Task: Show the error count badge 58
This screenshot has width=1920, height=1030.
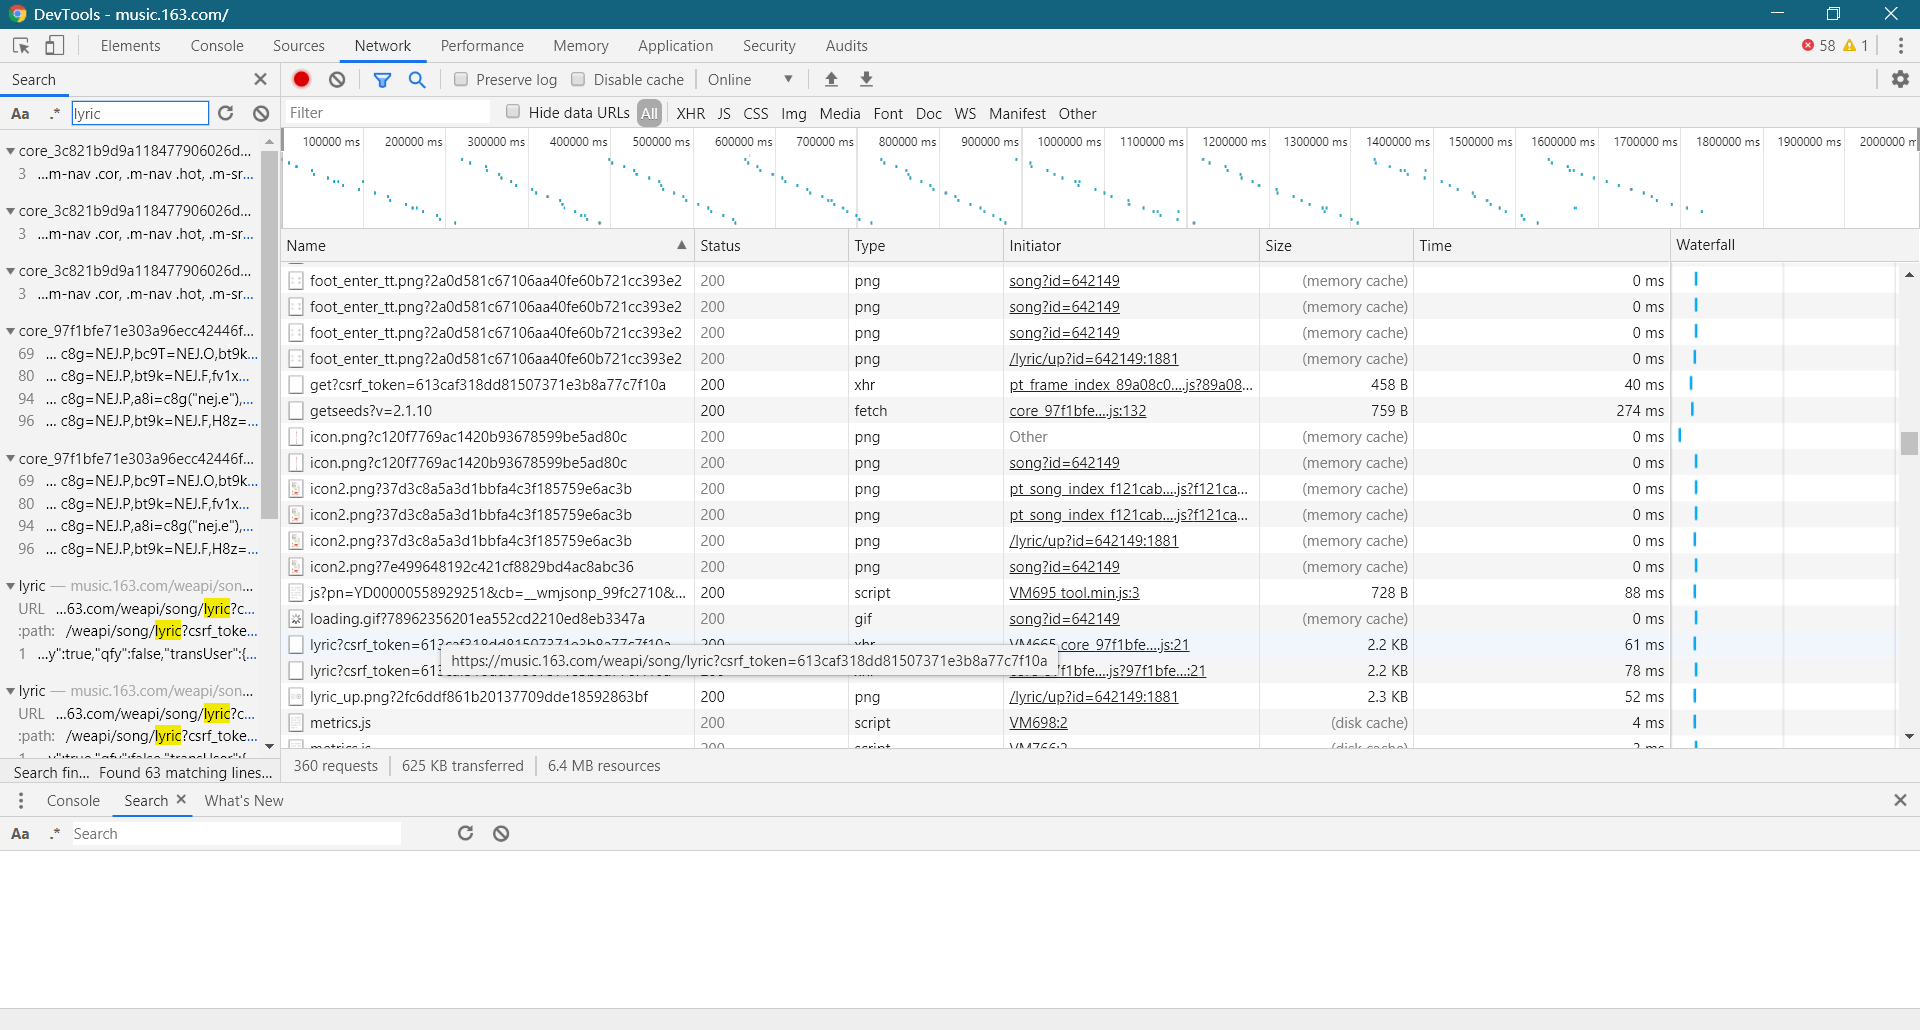Action: point(1819,46)
